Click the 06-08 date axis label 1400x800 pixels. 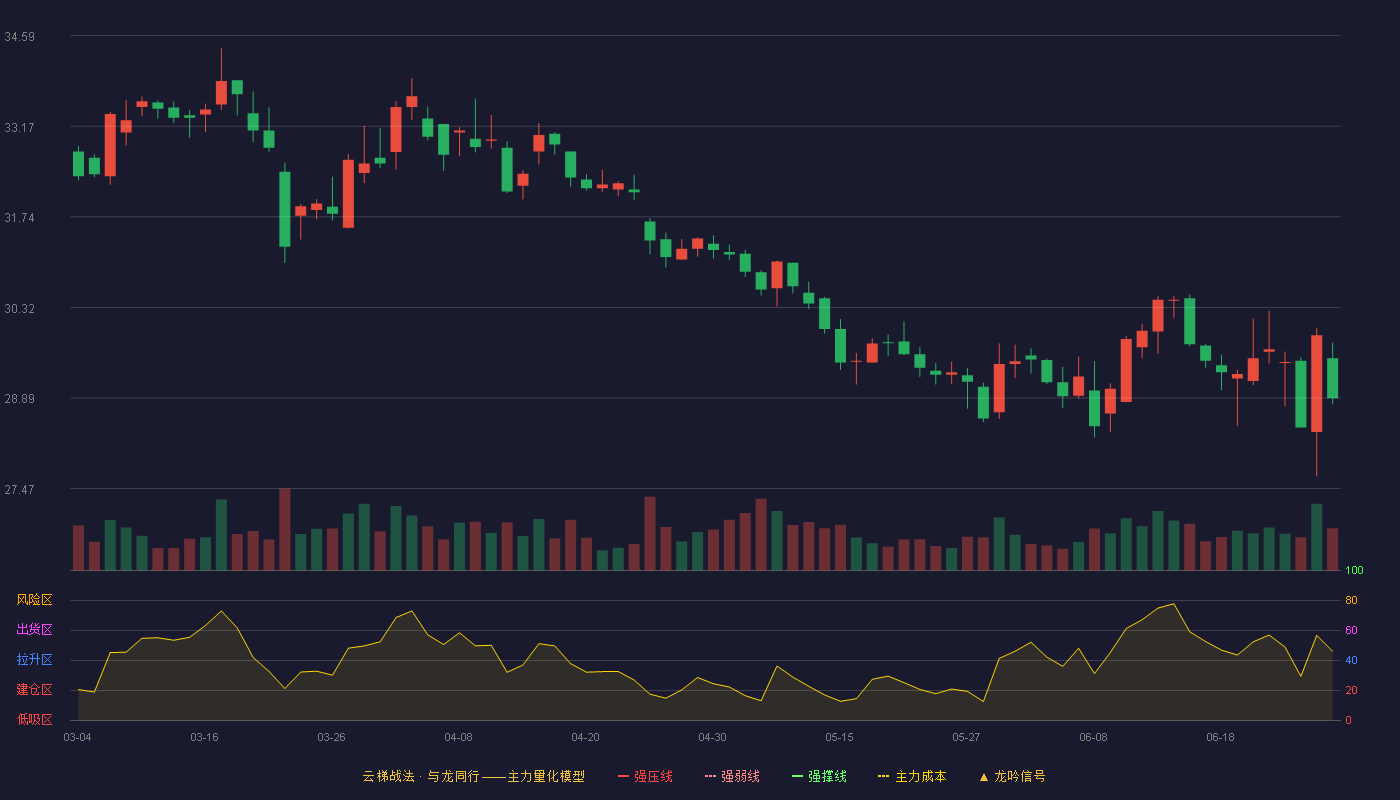(1093, 737)
